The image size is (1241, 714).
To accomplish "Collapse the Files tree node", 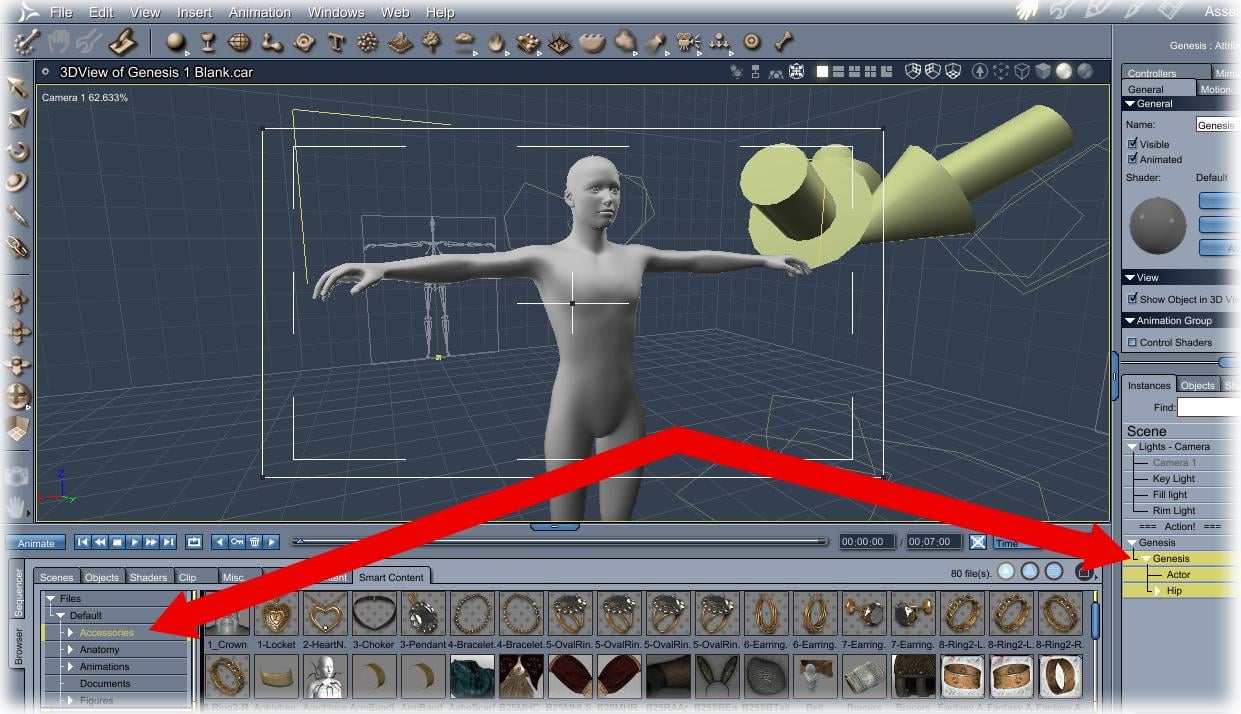I will coord(50,599).
